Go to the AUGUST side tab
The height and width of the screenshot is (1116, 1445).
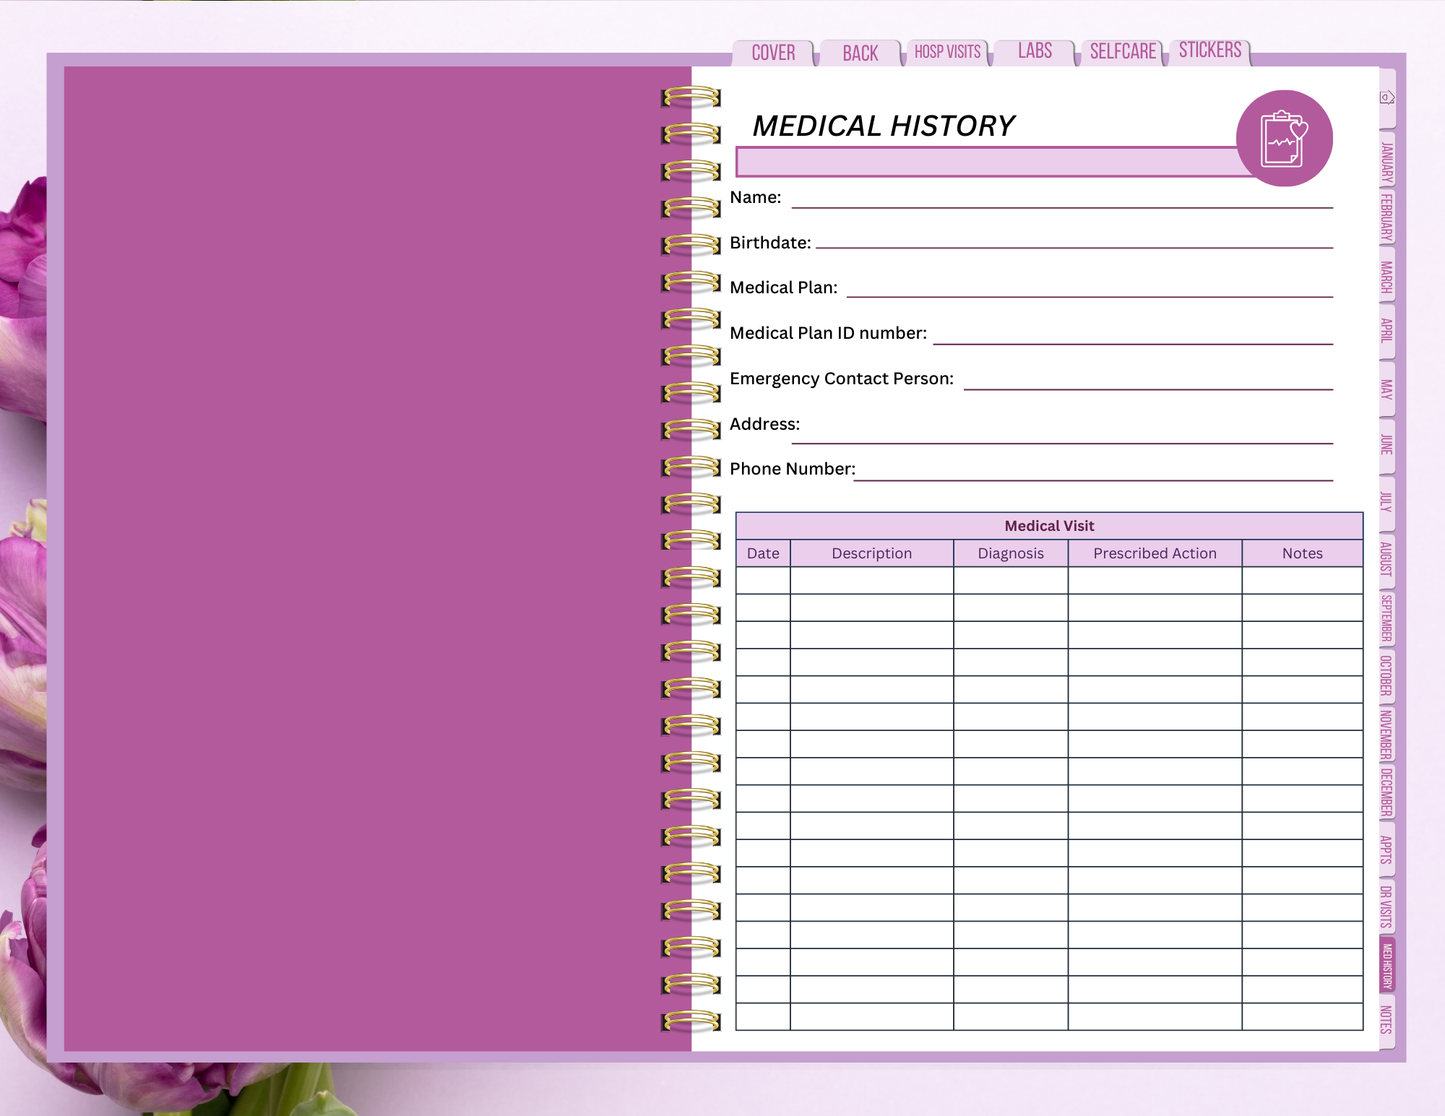pos(1386,559)
